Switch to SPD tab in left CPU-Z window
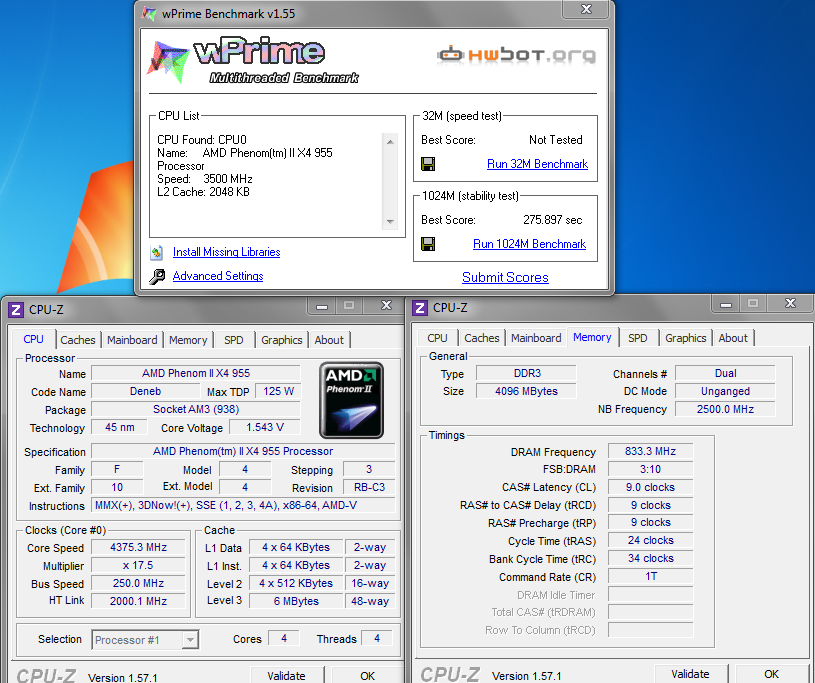The image size is (815, 683). pyautogui.click(x=234, y=340)
